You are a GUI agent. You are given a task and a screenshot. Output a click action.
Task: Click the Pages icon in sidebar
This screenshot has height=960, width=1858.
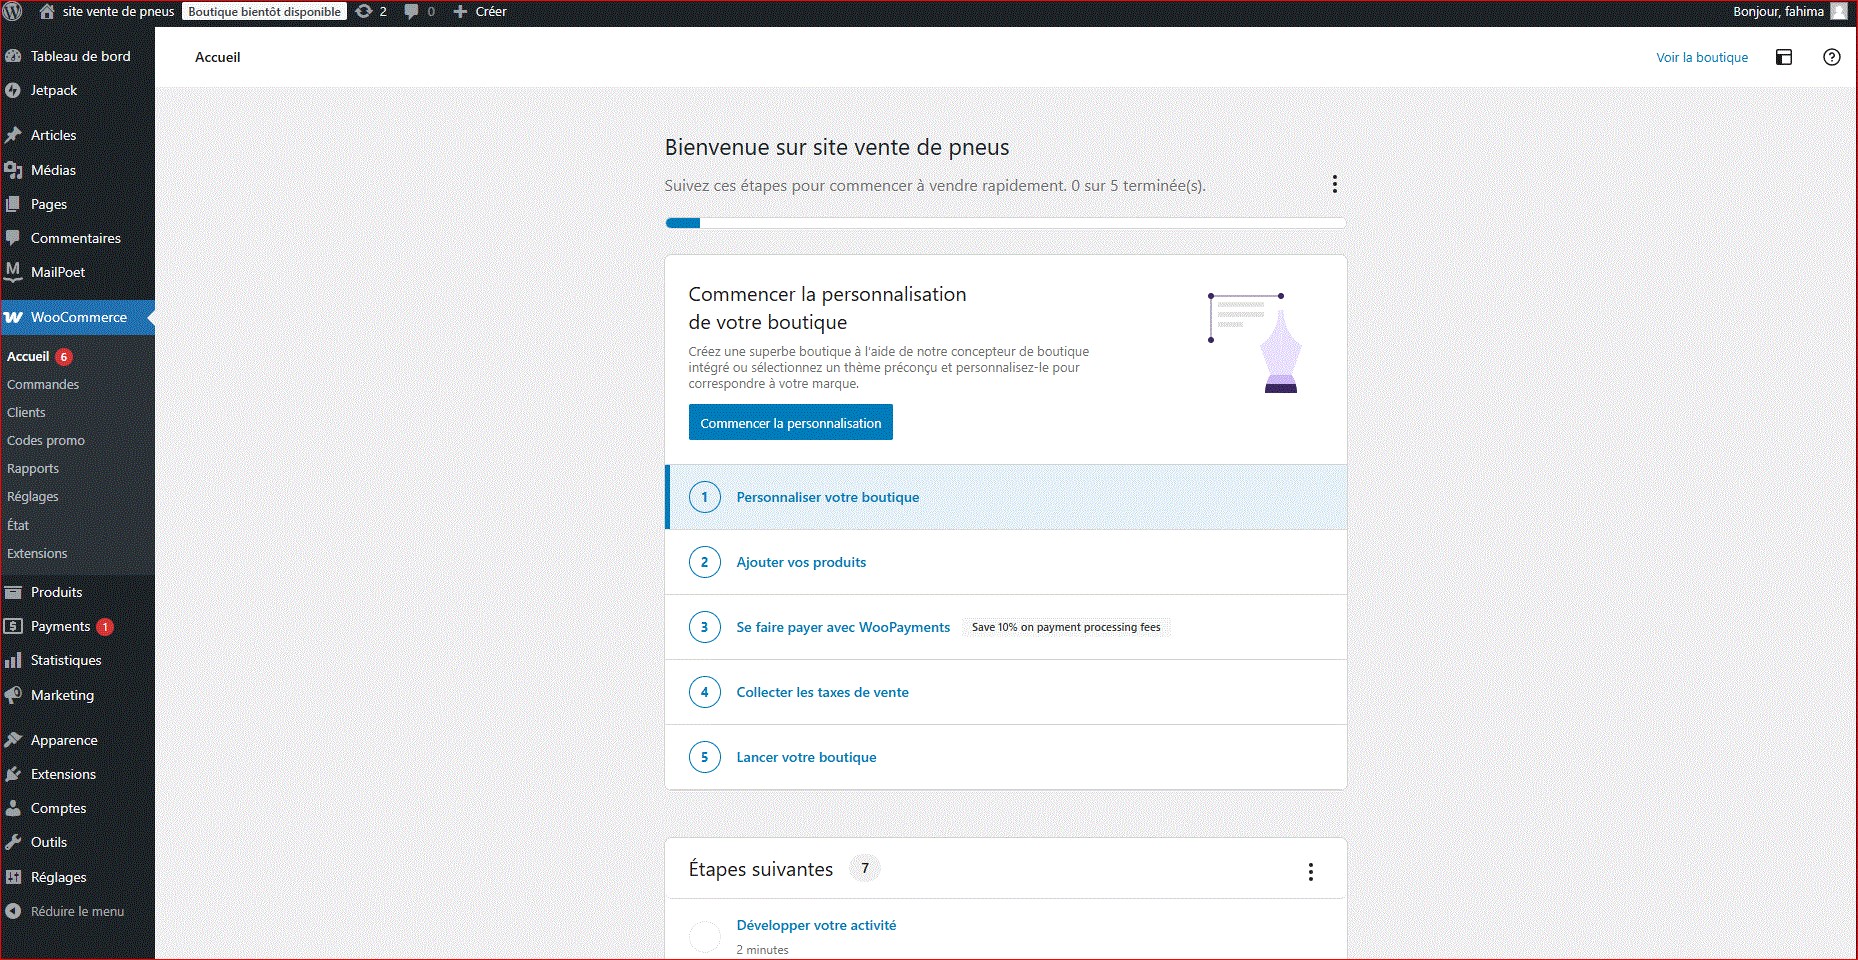tap(13, 204)
